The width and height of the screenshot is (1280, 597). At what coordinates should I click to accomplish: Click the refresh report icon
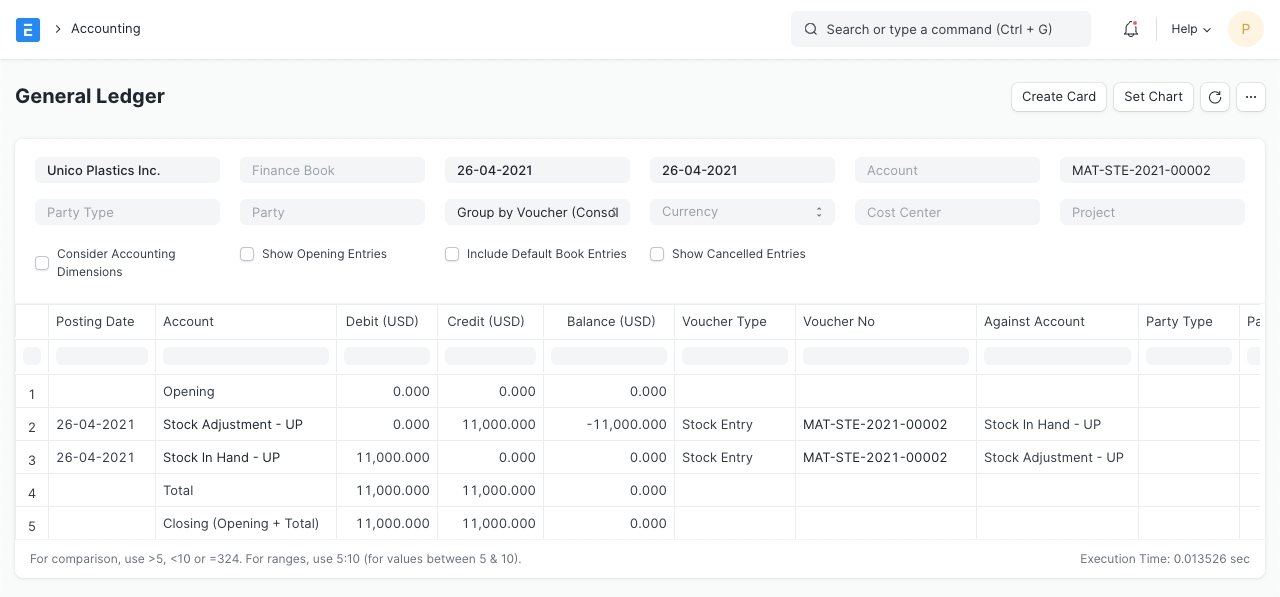click(1215, 97)
